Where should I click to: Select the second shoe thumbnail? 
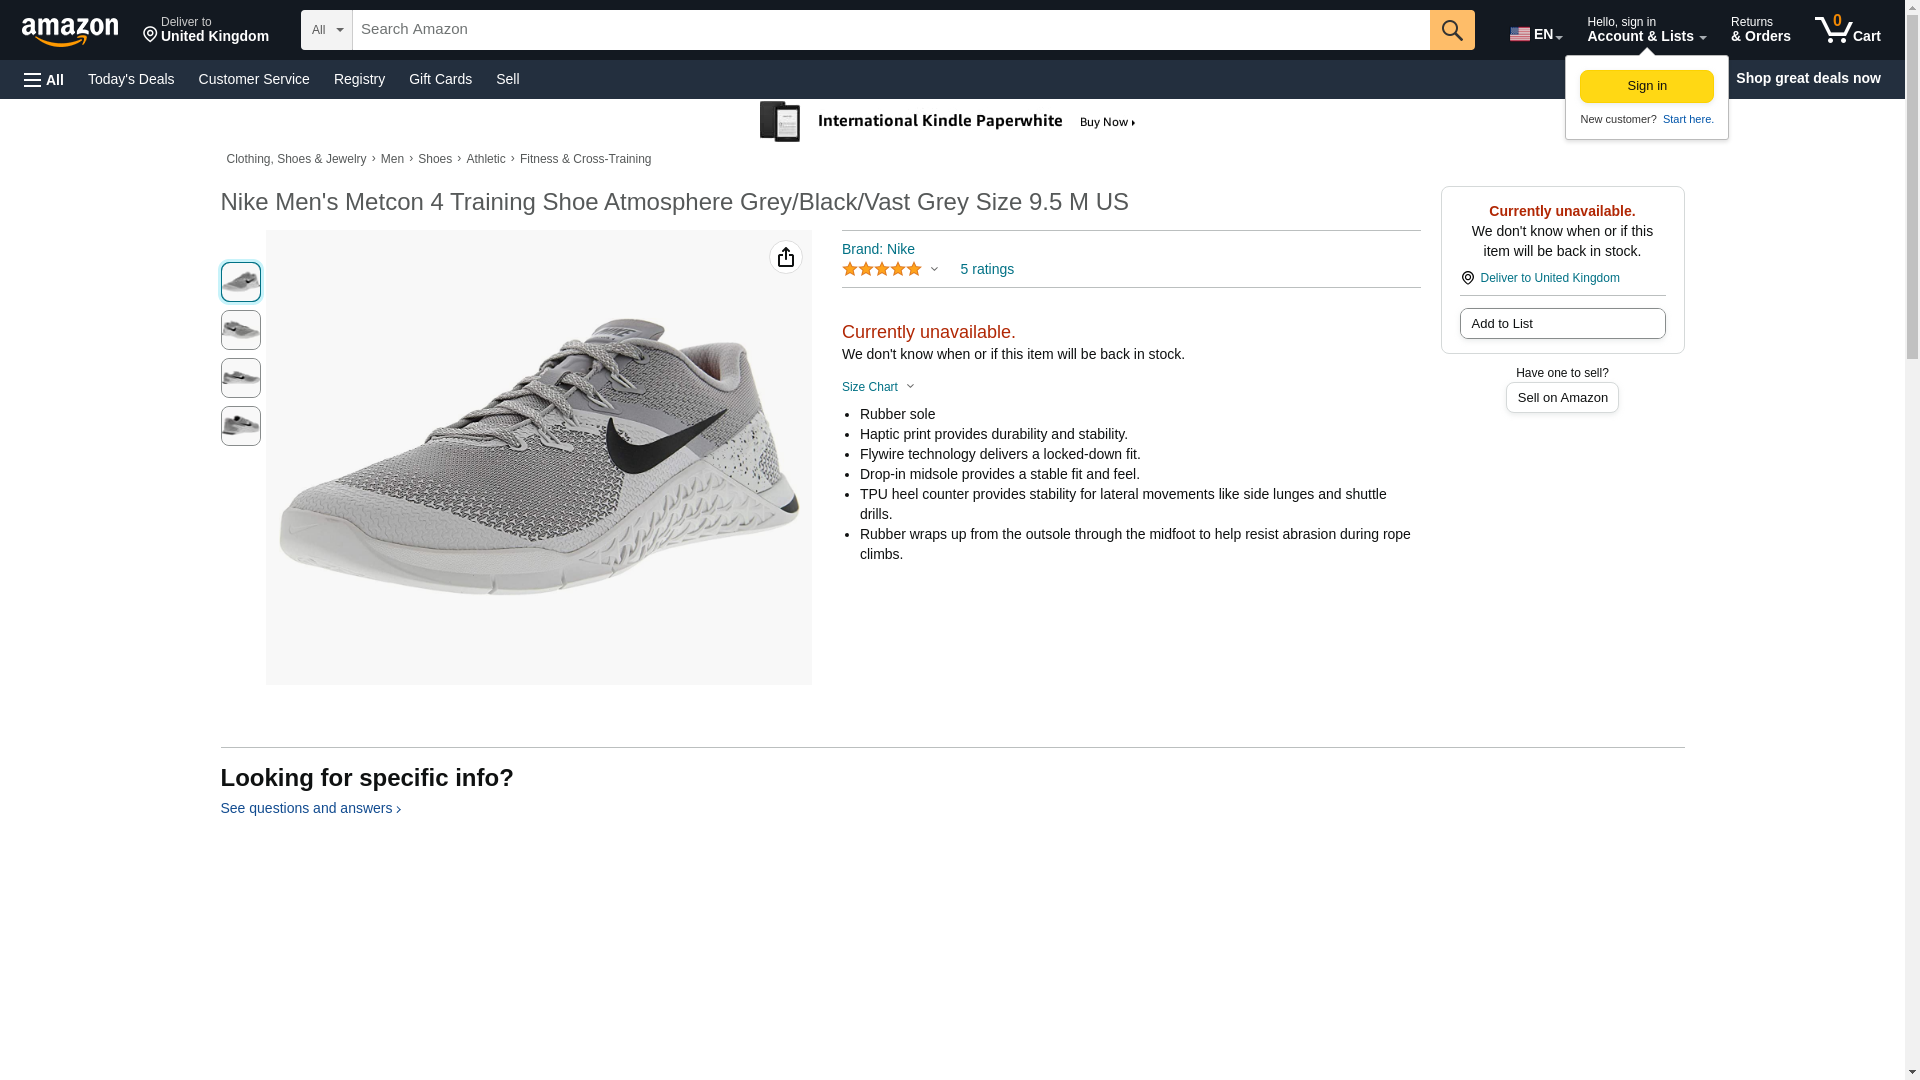point(240,330)
